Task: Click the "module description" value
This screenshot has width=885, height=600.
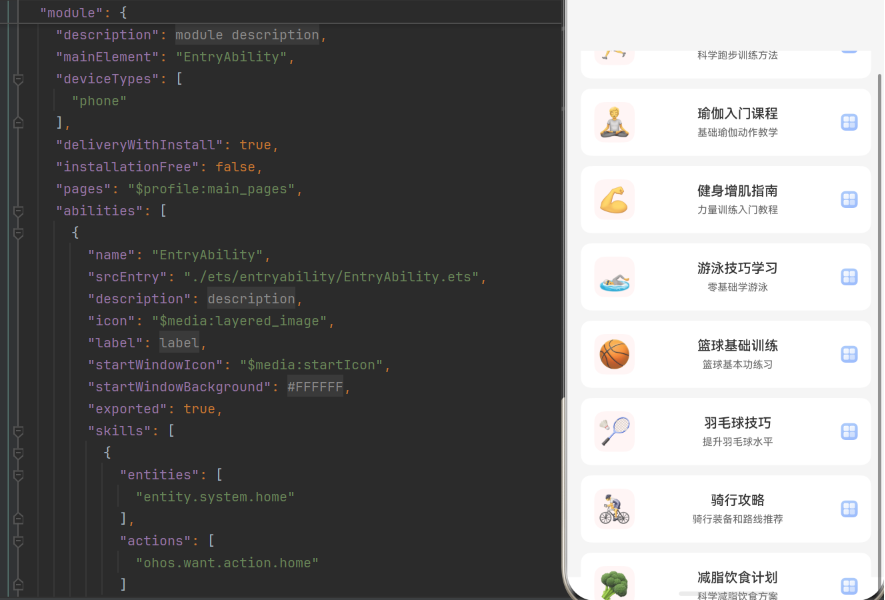Action: point(247,35)
